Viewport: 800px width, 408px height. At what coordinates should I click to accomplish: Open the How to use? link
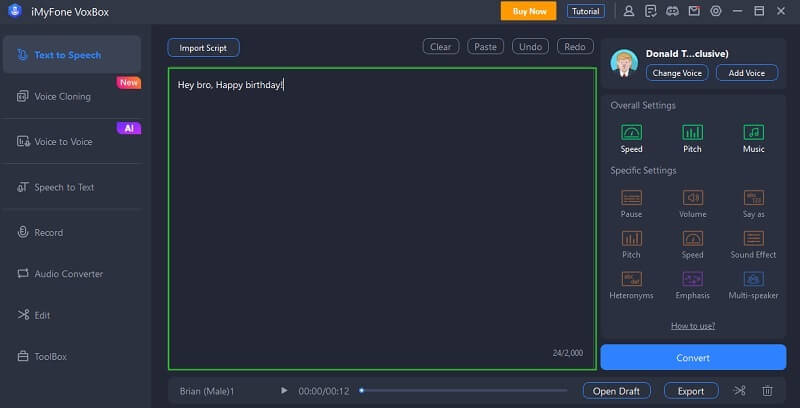coord(693,326)
